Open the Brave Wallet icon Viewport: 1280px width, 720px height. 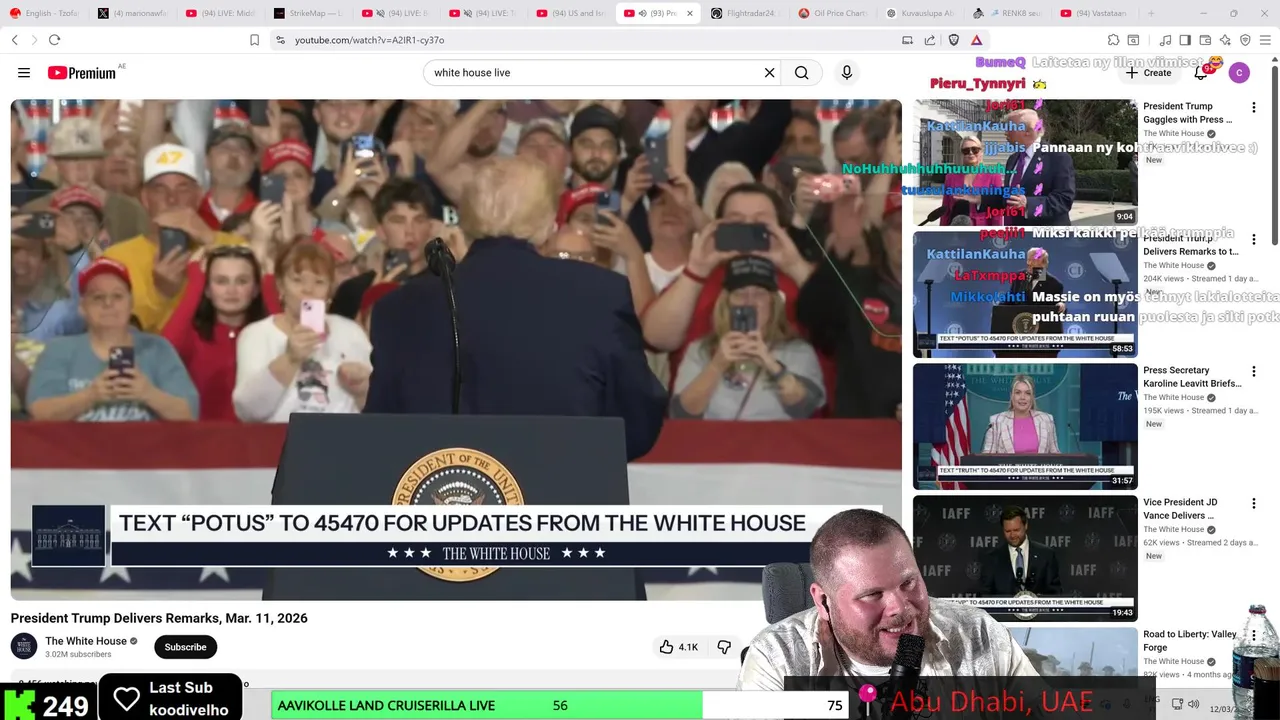pyautogui.click(x=1205, y=40)
